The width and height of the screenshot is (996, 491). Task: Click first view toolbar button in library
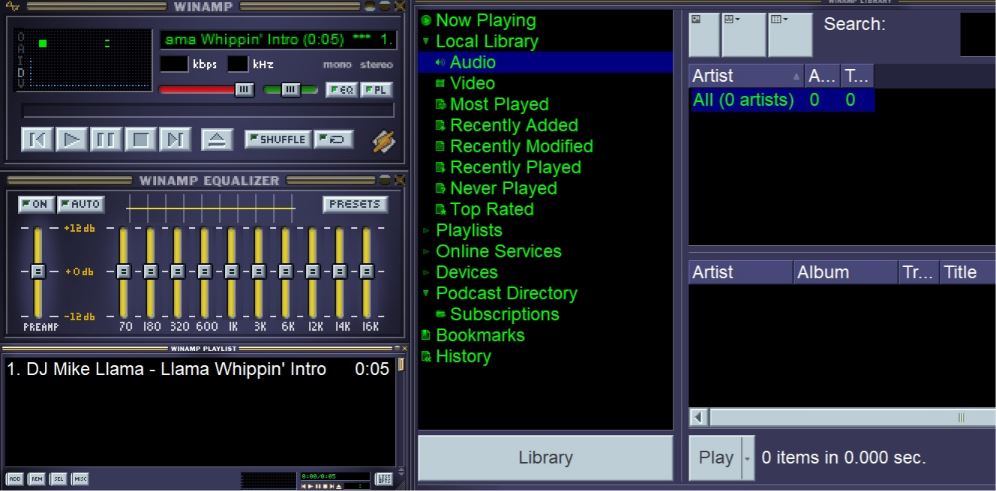coord(704,35)
